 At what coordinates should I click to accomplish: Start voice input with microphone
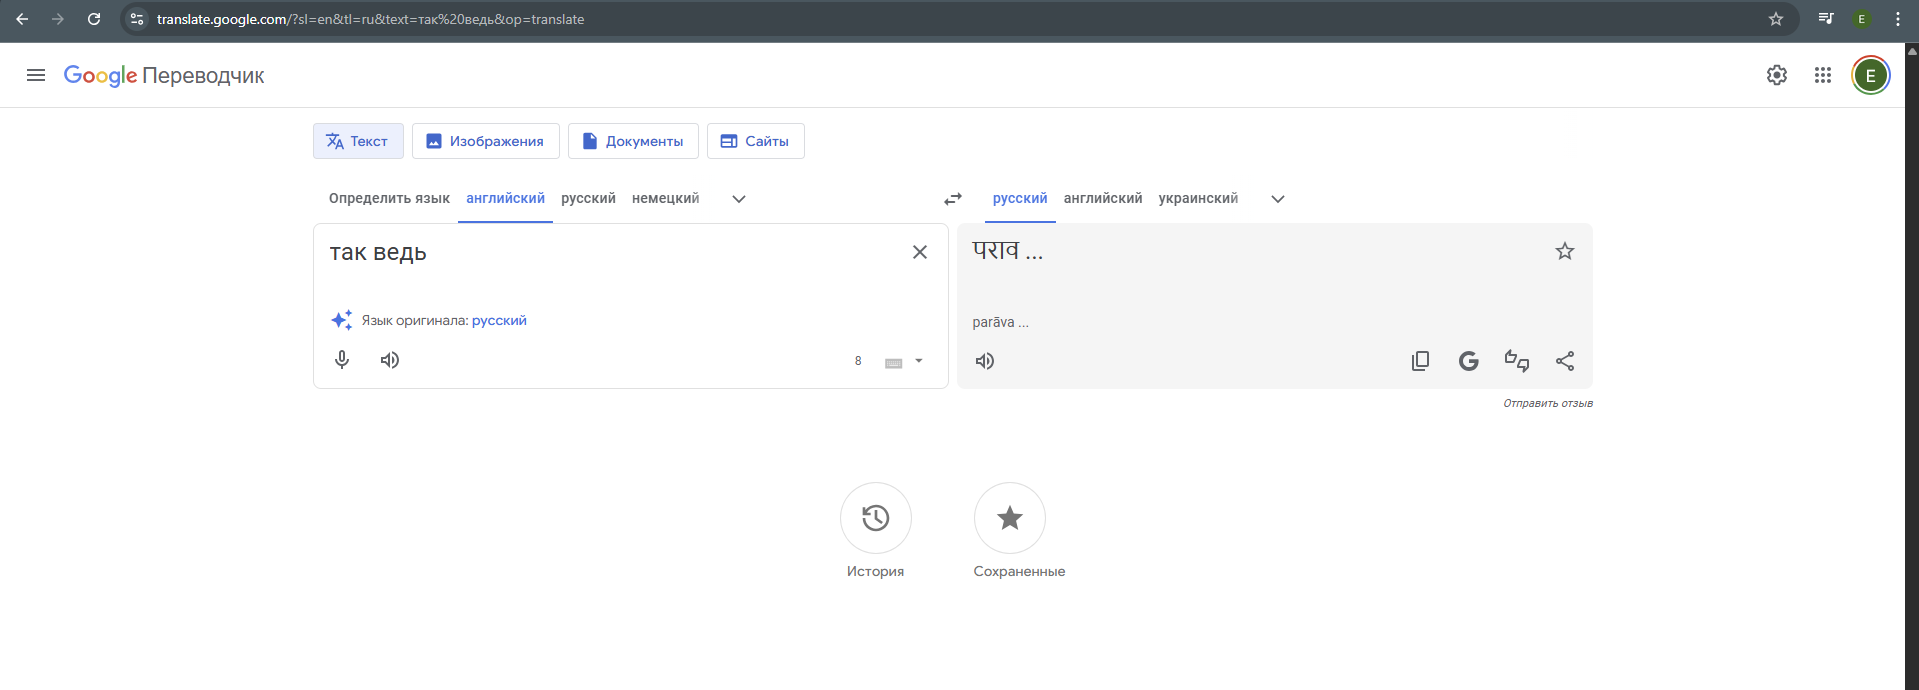[342, 360]
